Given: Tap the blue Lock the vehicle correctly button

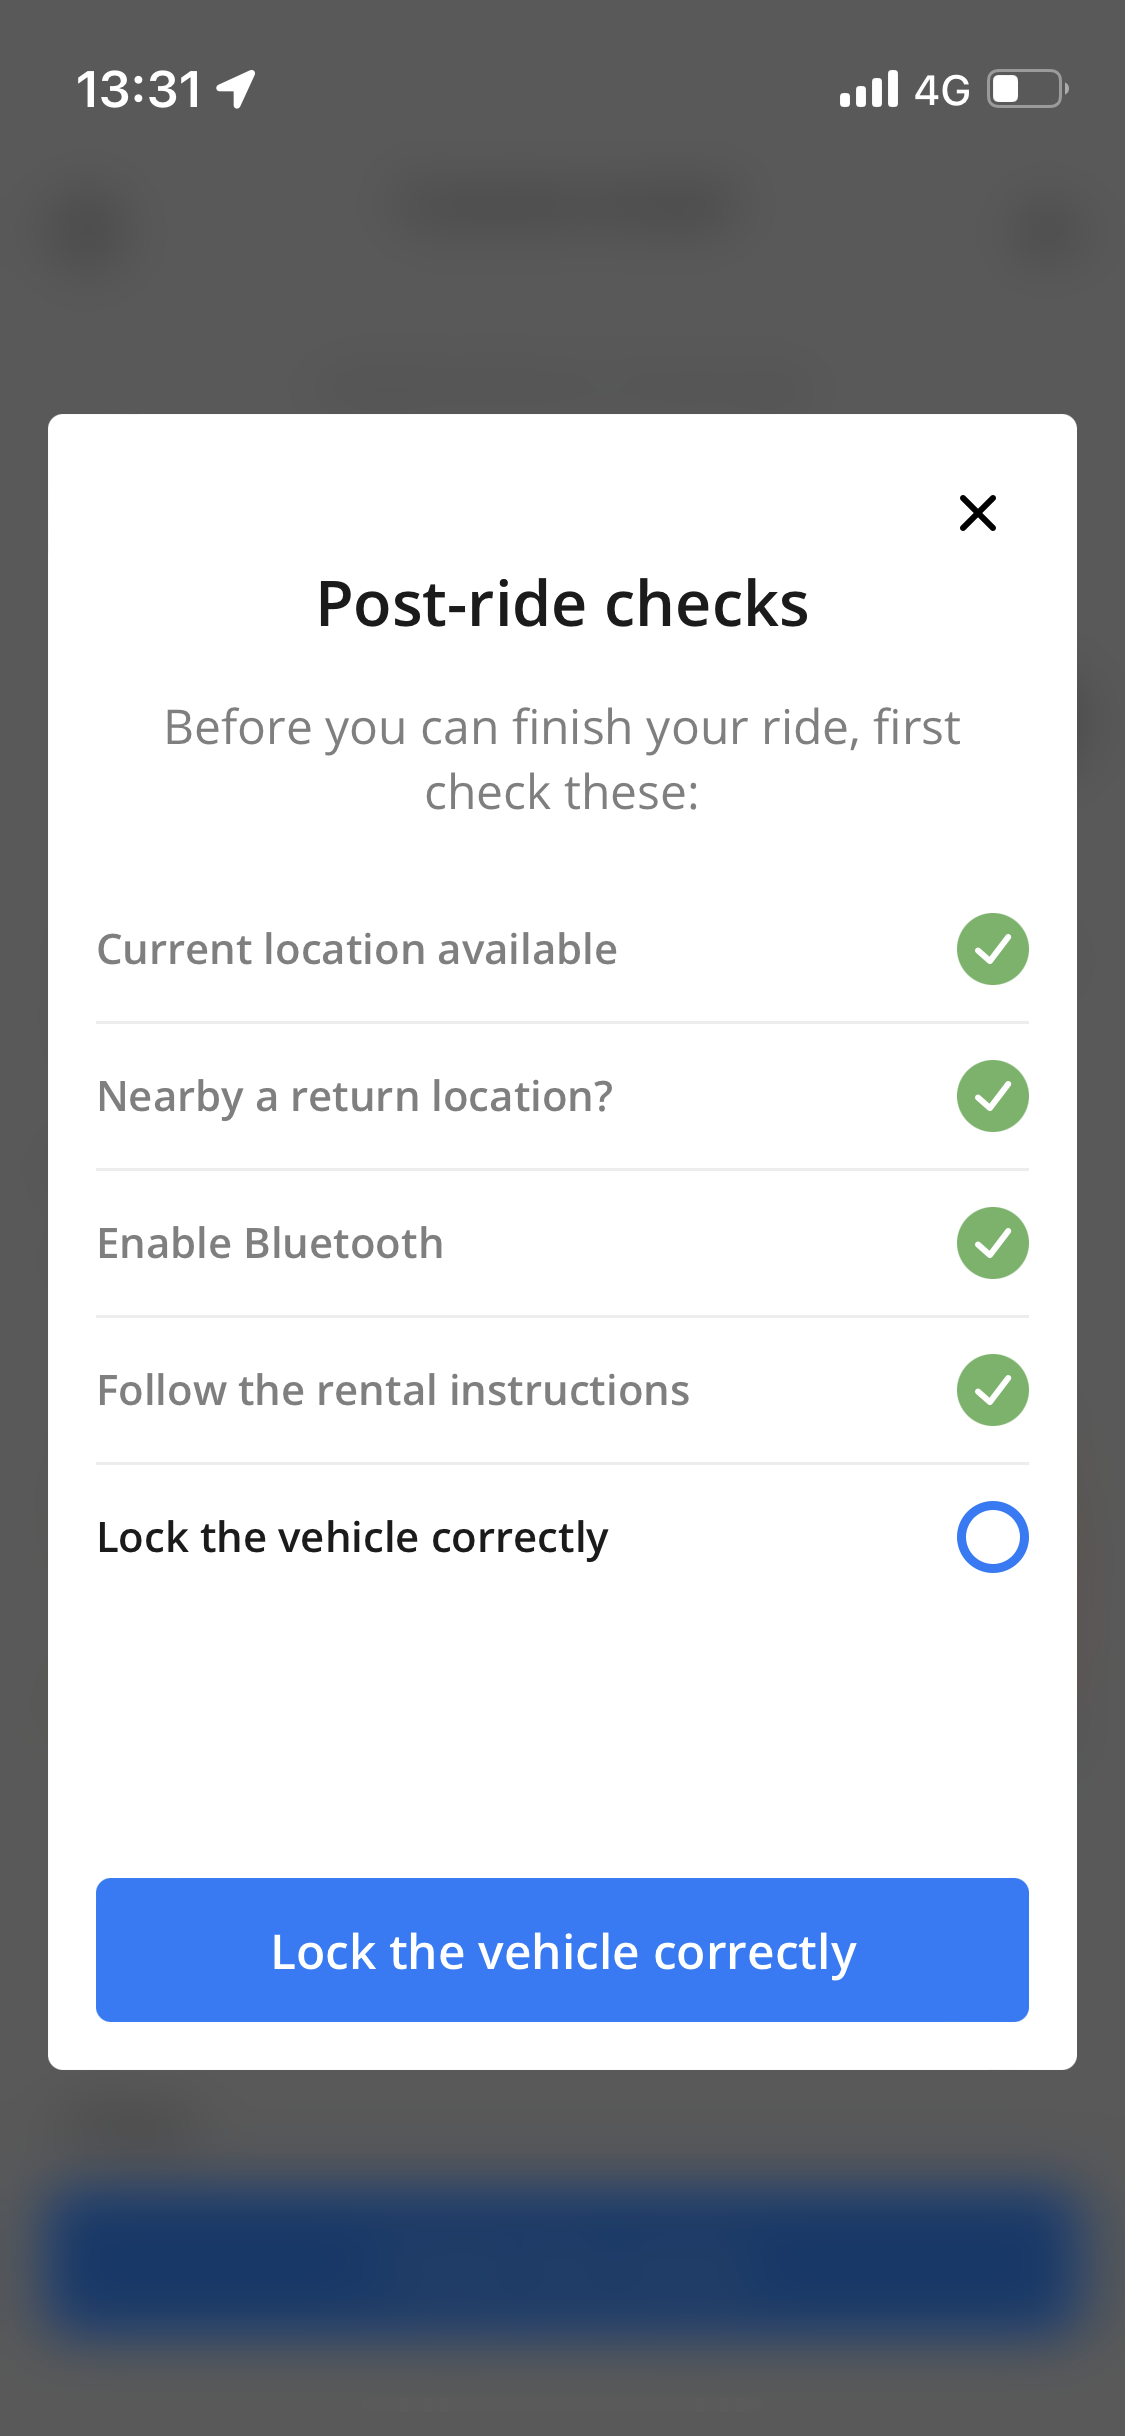Looking at the screenshot, I should coord(562,1950).
